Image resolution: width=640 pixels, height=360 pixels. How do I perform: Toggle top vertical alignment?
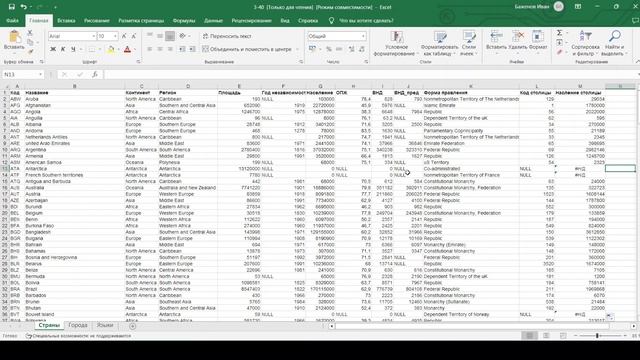(150, 36)
